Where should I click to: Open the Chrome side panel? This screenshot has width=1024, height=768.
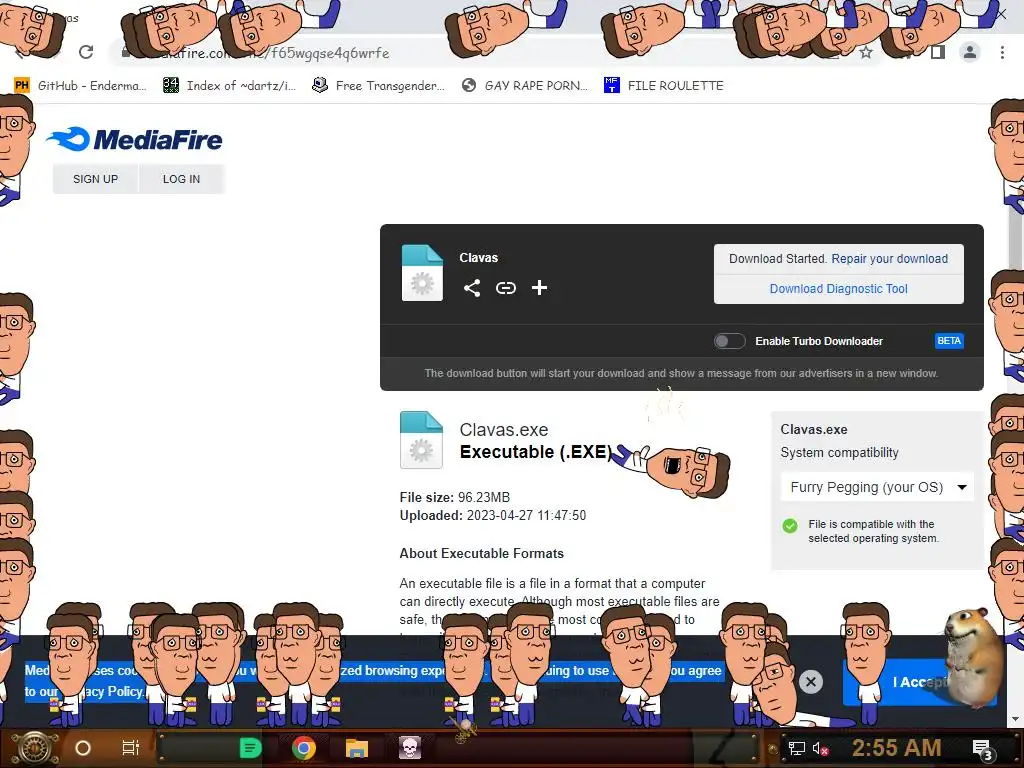click(x=938, y=52)
